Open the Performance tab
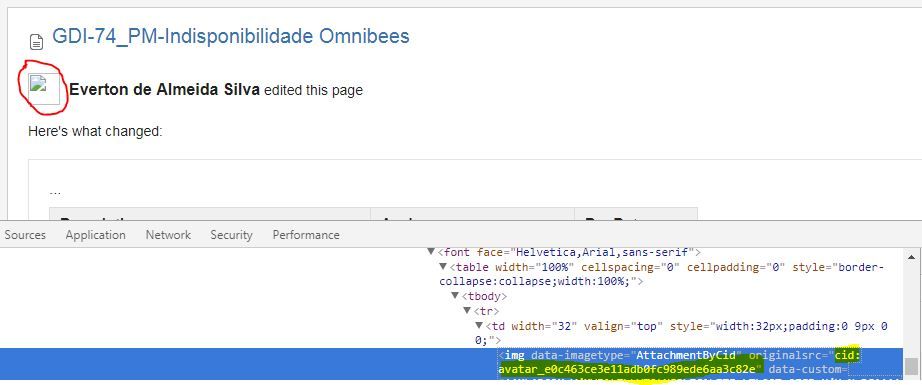 (306, 235)
